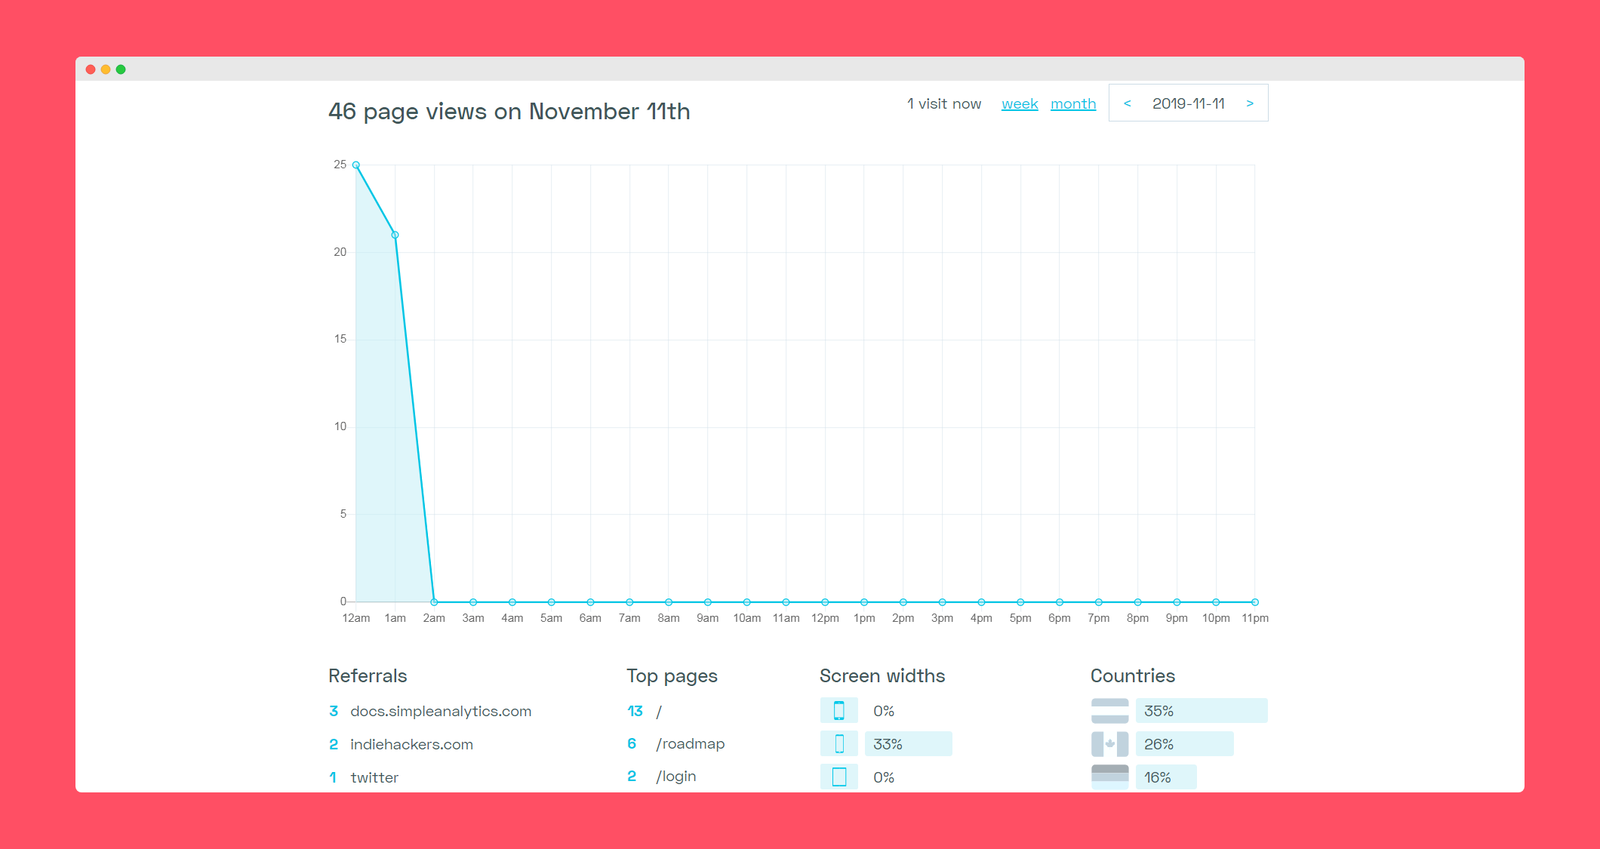Click the 6 count beside /roadmap
This screenshot has width=1600, height=849.
click(632, 743)
